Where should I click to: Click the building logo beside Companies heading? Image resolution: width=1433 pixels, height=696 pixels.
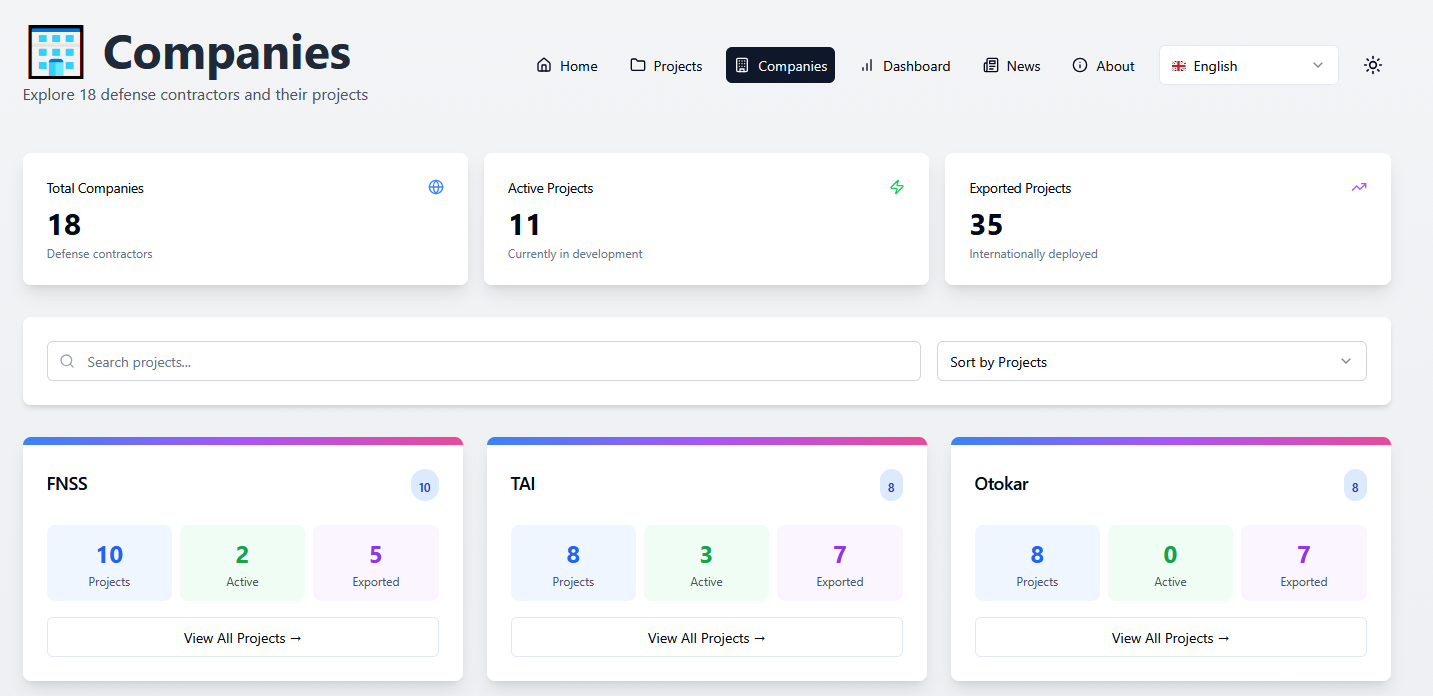pyautogui.click(x=56, y=51)
